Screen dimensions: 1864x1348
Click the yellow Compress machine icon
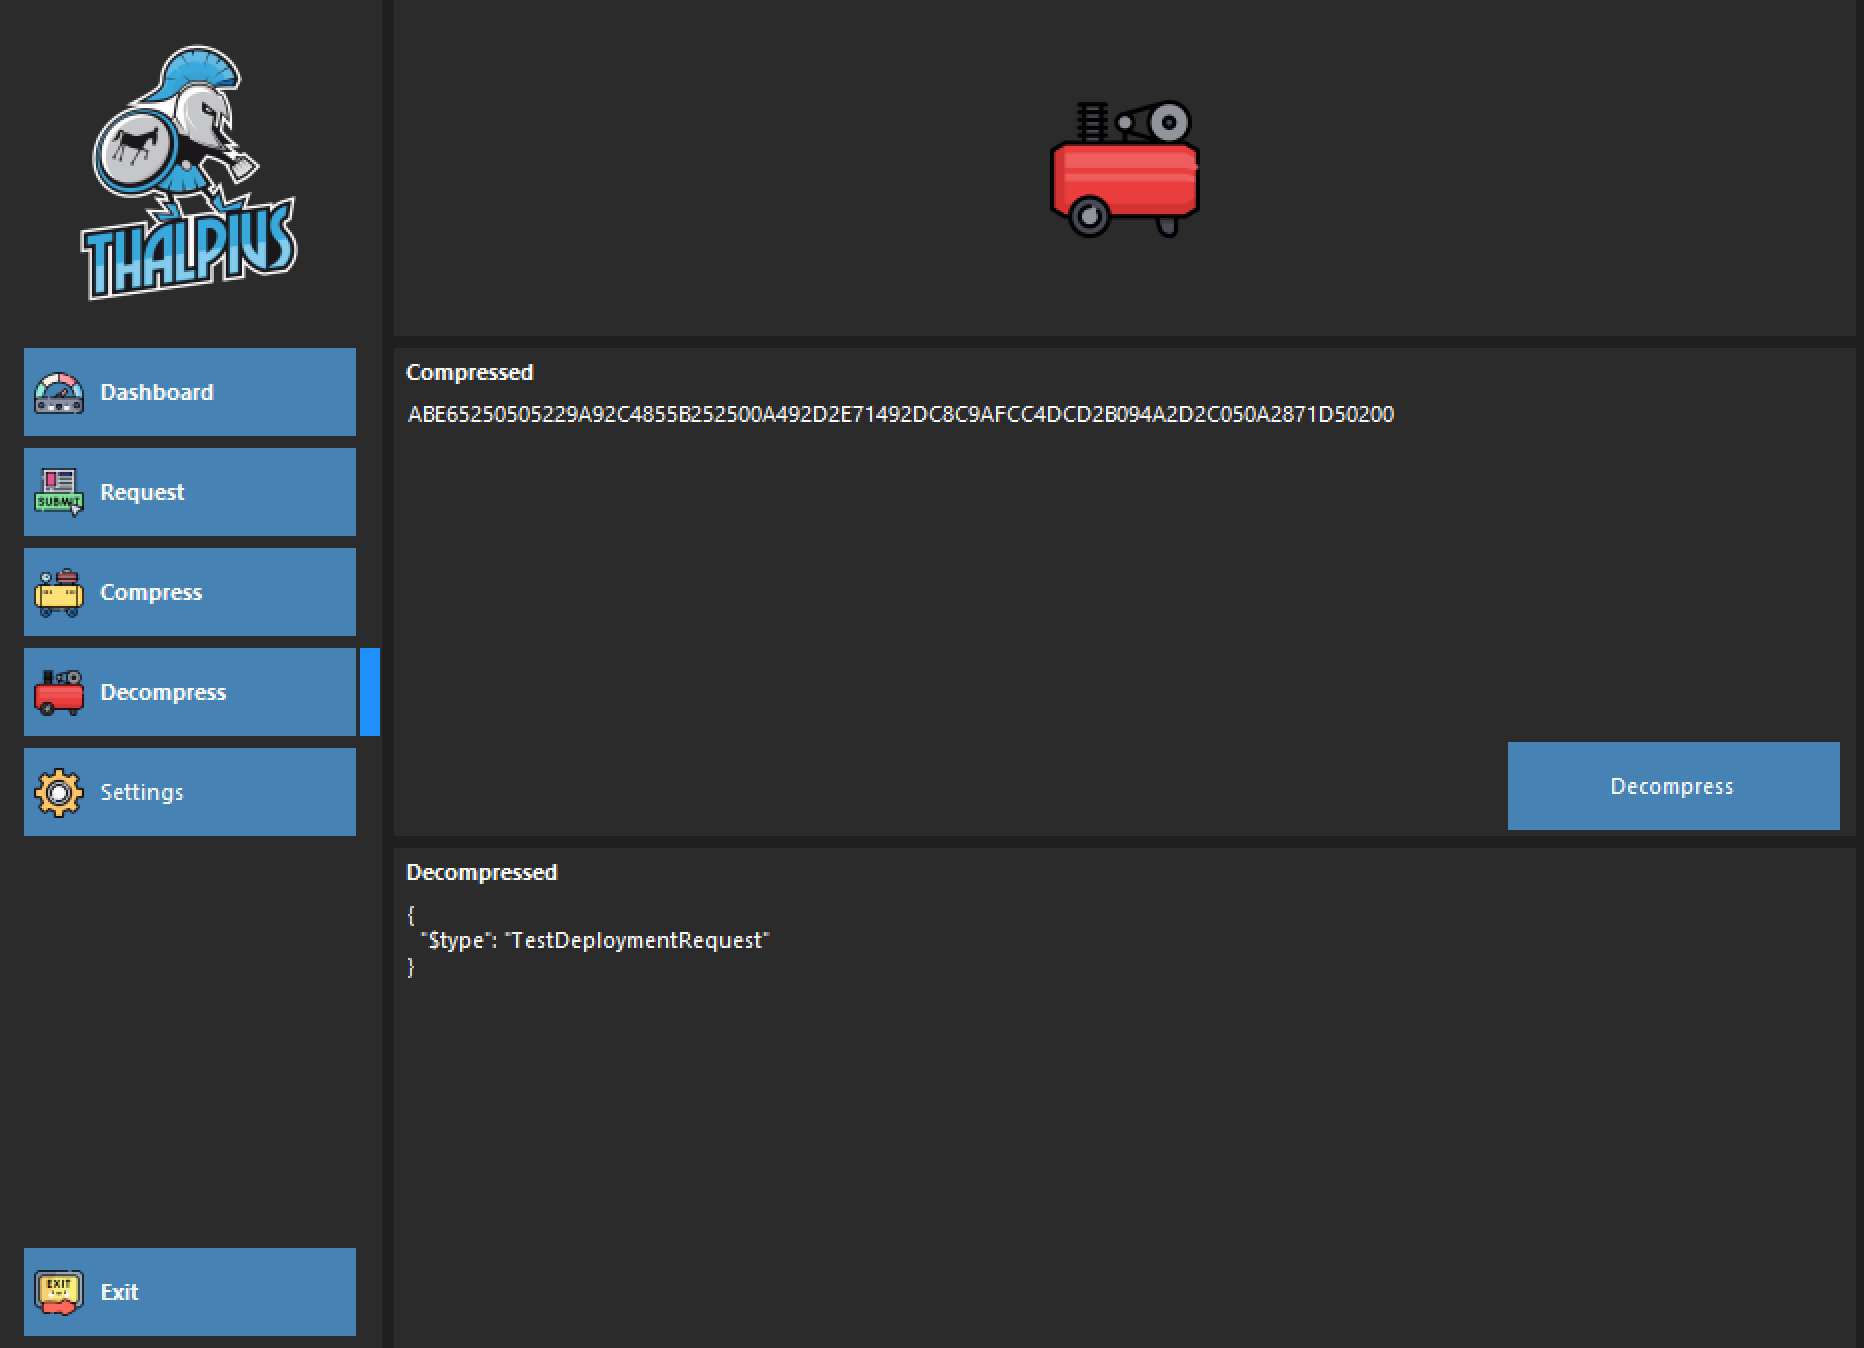[x=59, y=593]
